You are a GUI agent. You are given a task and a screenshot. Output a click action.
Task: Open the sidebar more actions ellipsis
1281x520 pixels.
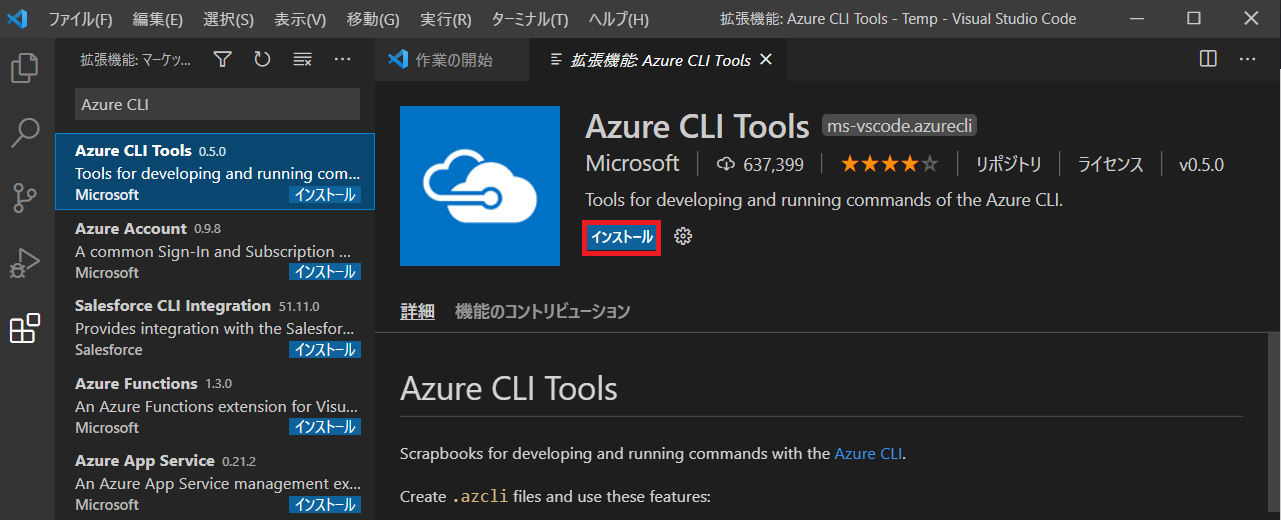point(342,60)
